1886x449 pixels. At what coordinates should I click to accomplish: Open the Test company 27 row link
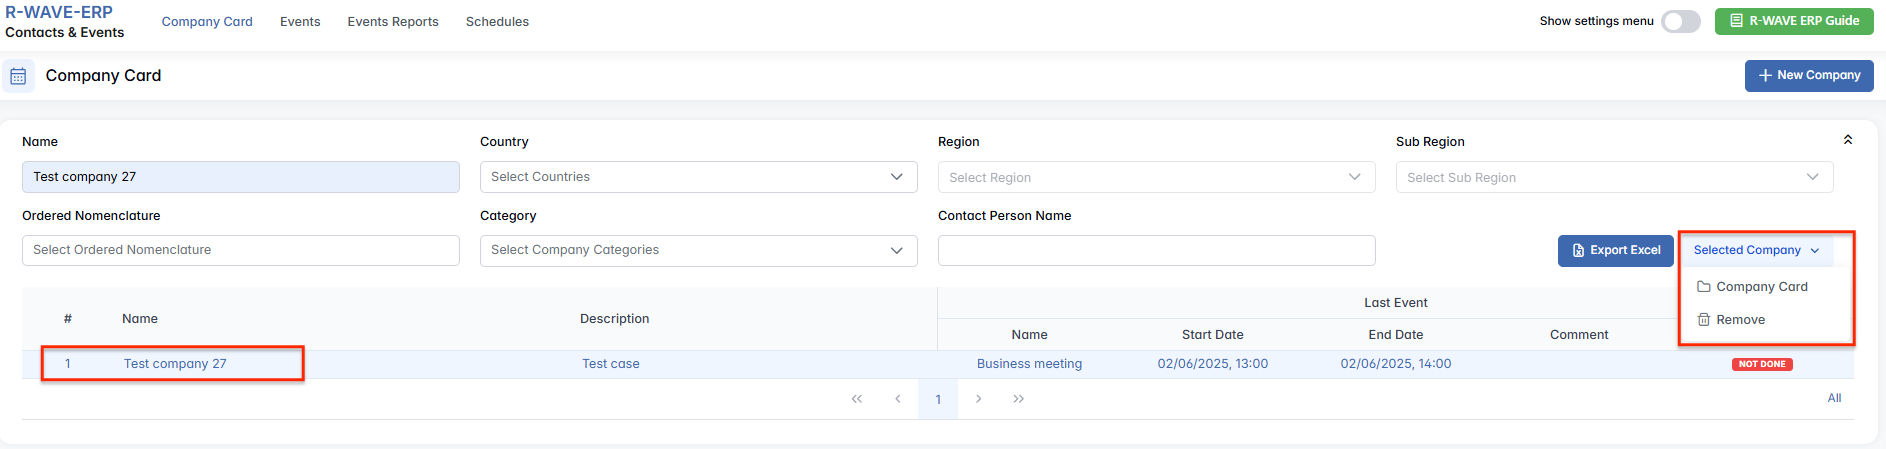tap(175, 364)
